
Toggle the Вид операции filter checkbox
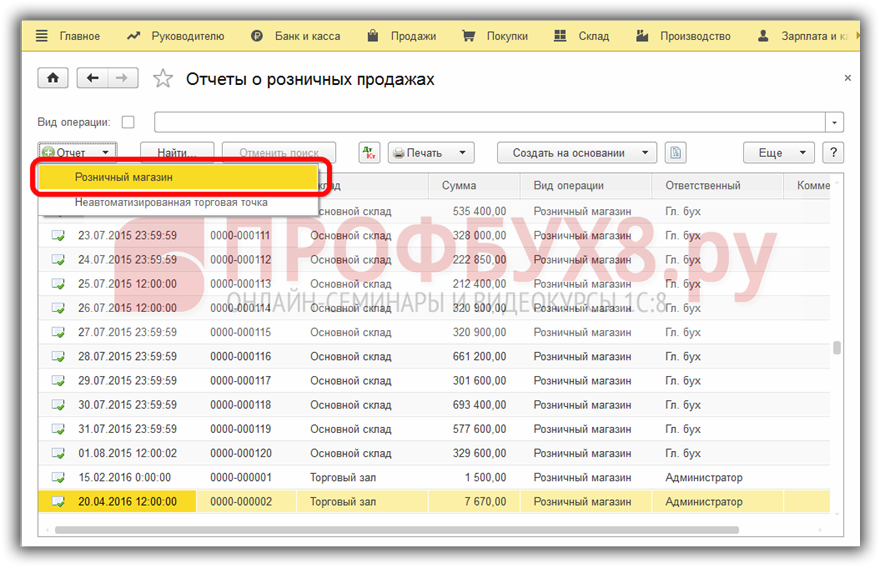tap(128, 122)
